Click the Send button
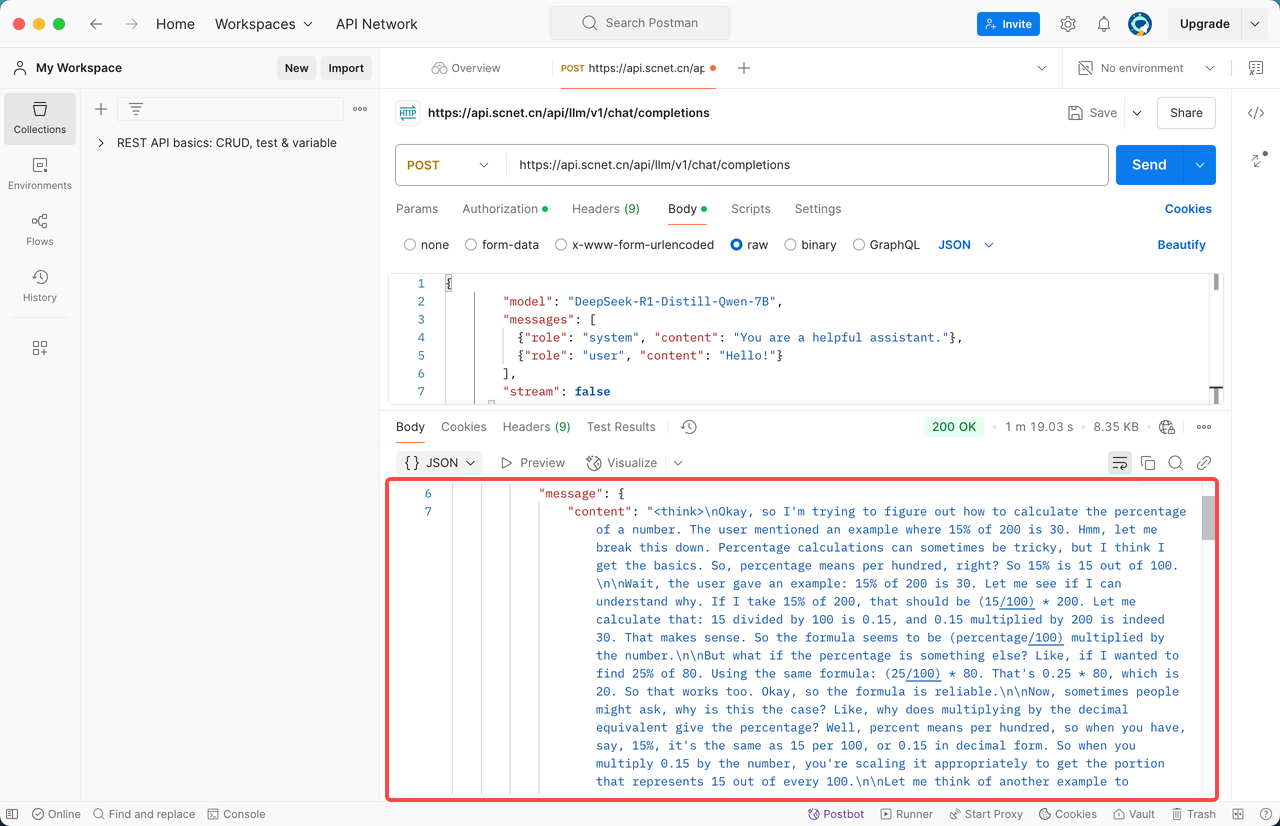The width and height of the screenshot is (1280, 826). (1148, 165)
